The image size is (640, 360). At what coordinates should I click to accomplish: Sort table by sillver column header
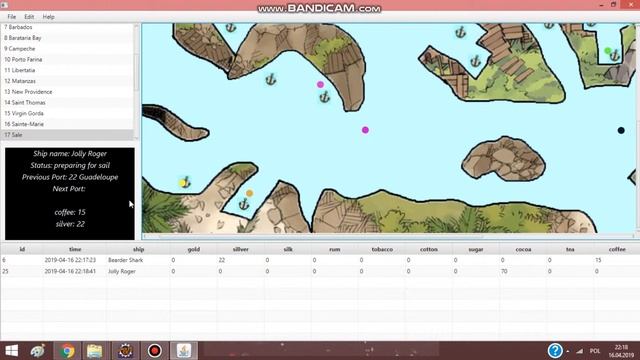[240, 249]
